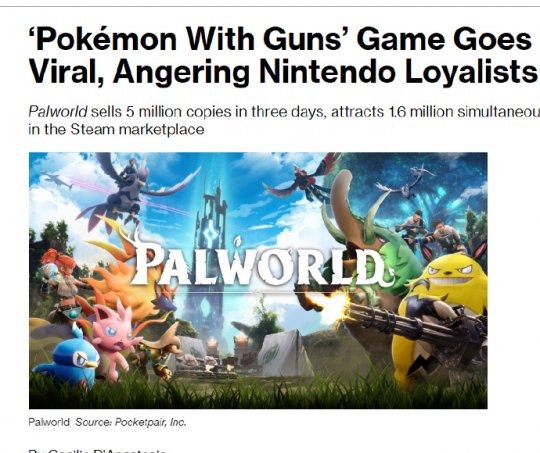Image resolution: width=540 pixels, height=453 pixels.
Task: Click the two armed humans at right
Action: [430, 229]
